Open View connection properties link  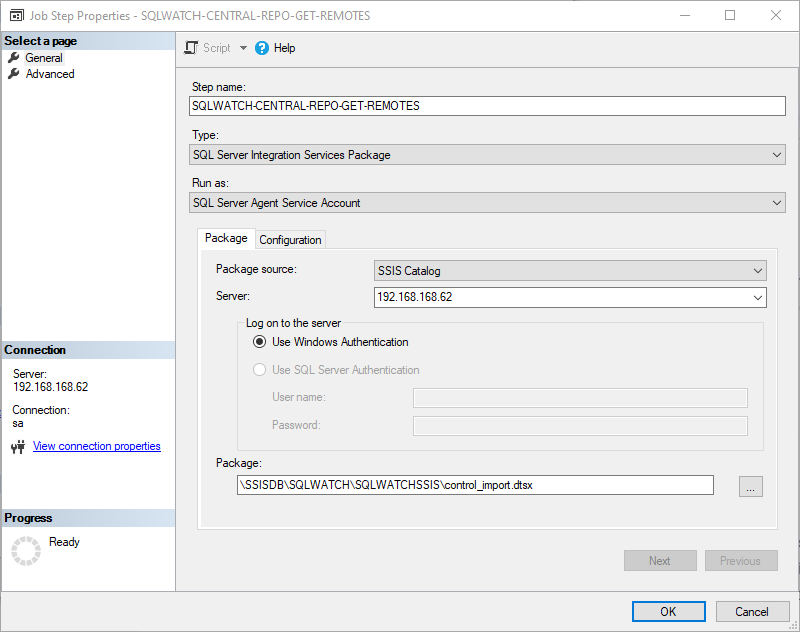tap(96, 446)
